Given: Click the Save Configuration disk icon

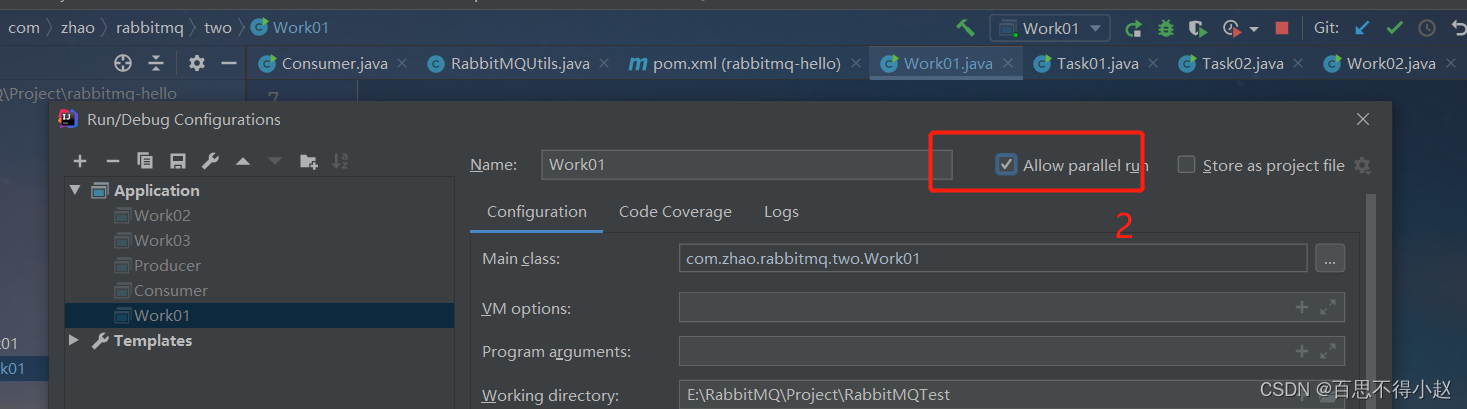Looking at the screenshot, I should 177,161.
